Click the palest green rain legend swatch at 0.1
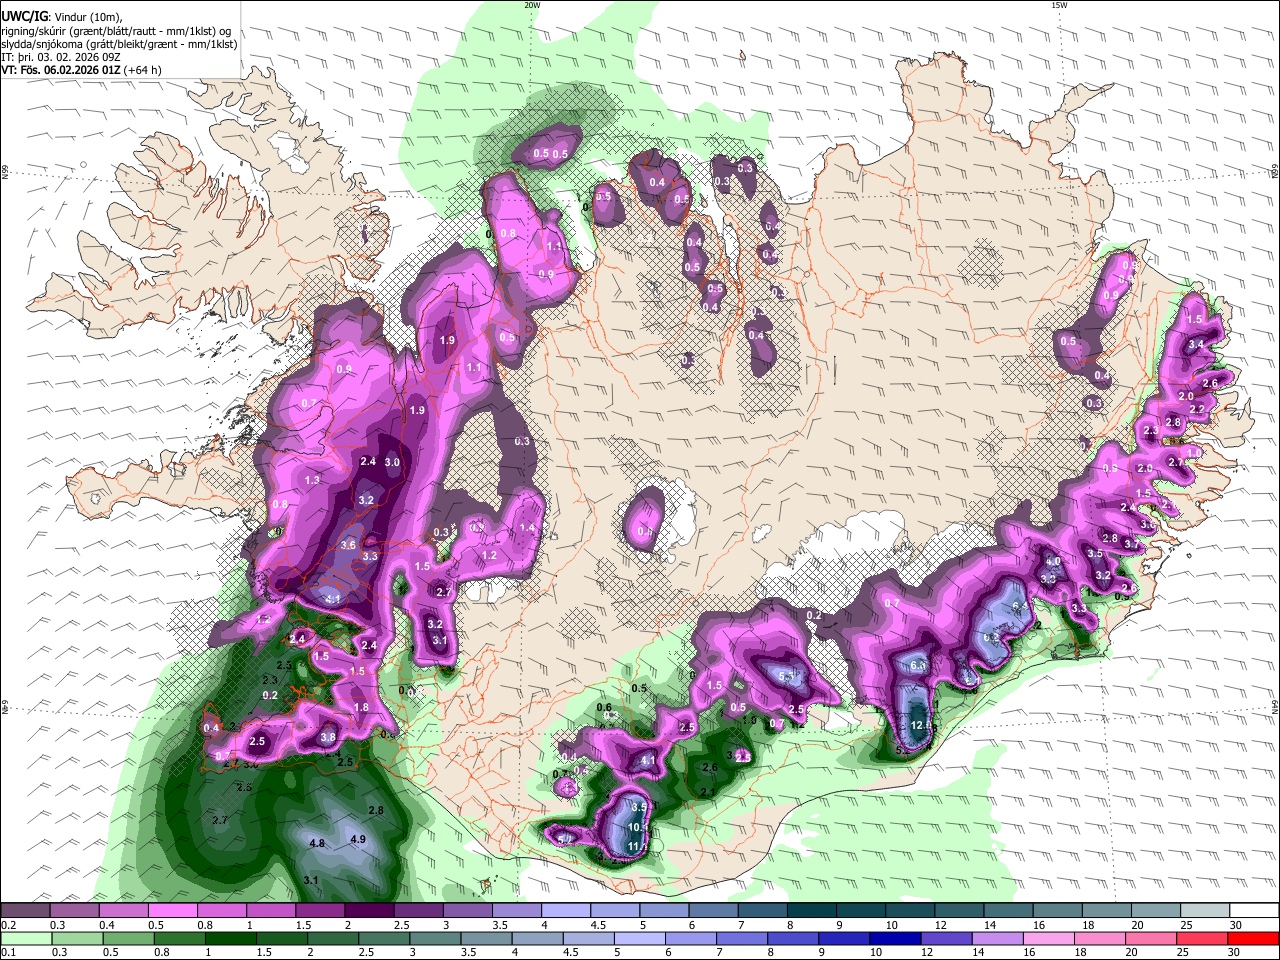This screenshot has width=1280, height=960. pyautogui.click(x=25, y=938)
